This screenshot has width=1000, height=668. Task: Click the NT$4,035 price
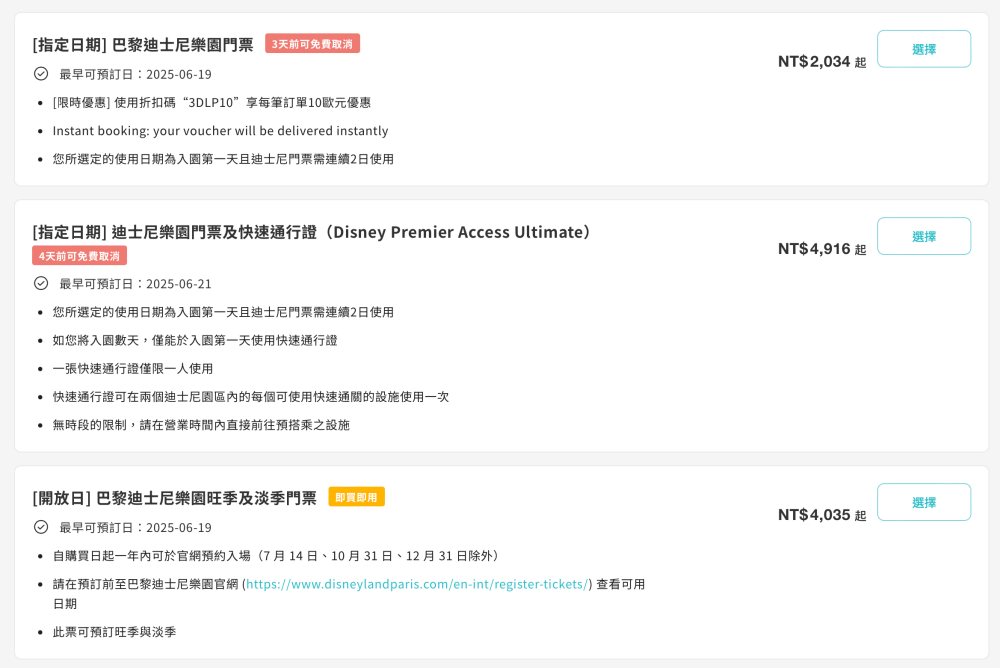814,515
